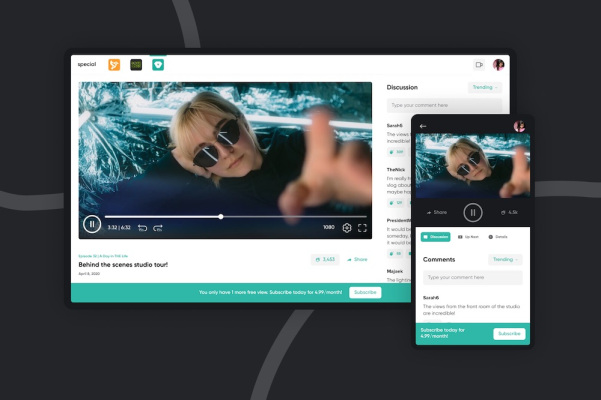Pause the desktop video player

tap(91, 225)
